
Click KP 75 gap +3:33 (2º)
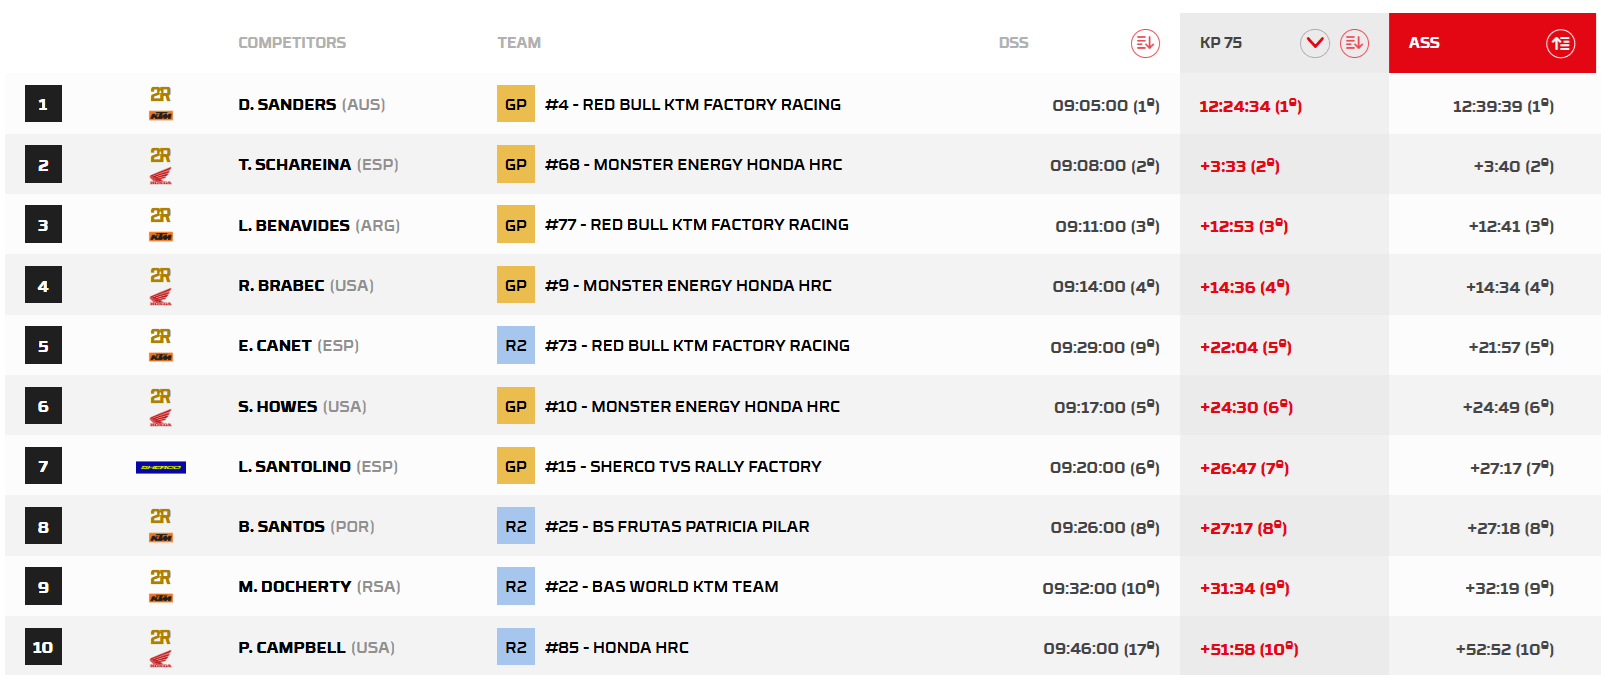click(x=1240, y=165)
